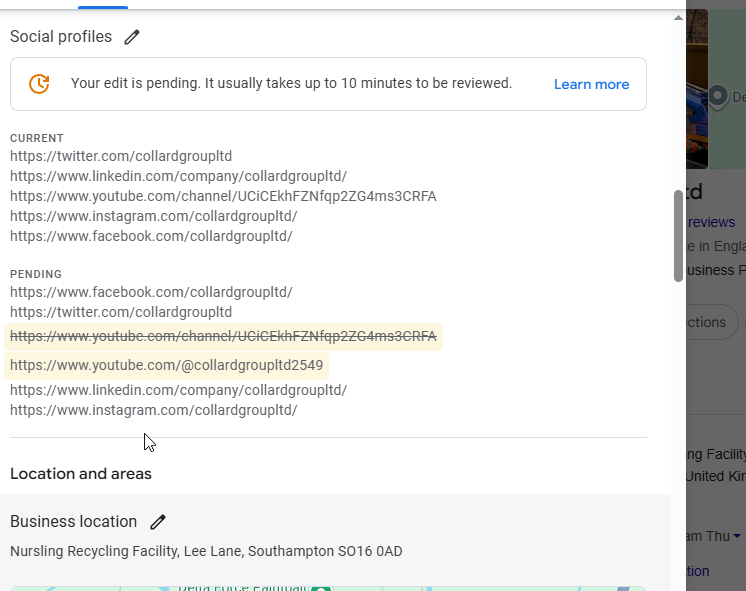
Task: Click the current Twitter profile URL
Action: pyautogui.click(x=121, y=156)
